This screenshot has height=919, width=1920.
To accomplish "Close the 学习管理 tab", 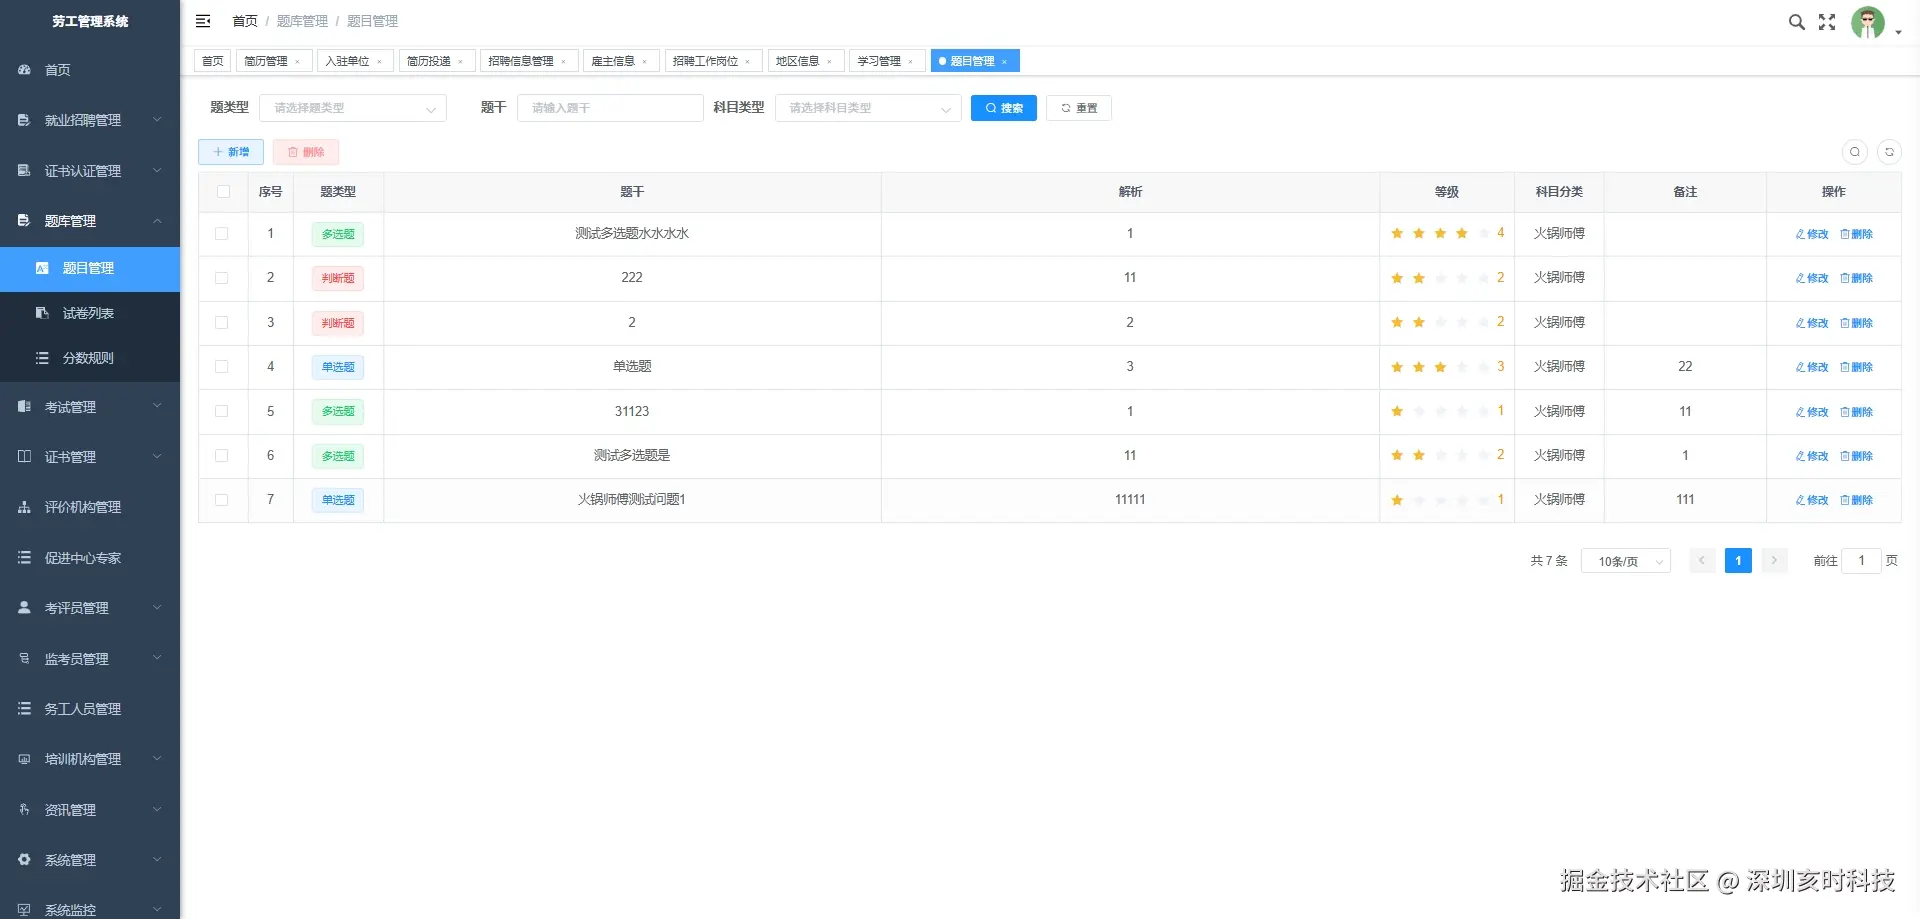I will (910, 62).
